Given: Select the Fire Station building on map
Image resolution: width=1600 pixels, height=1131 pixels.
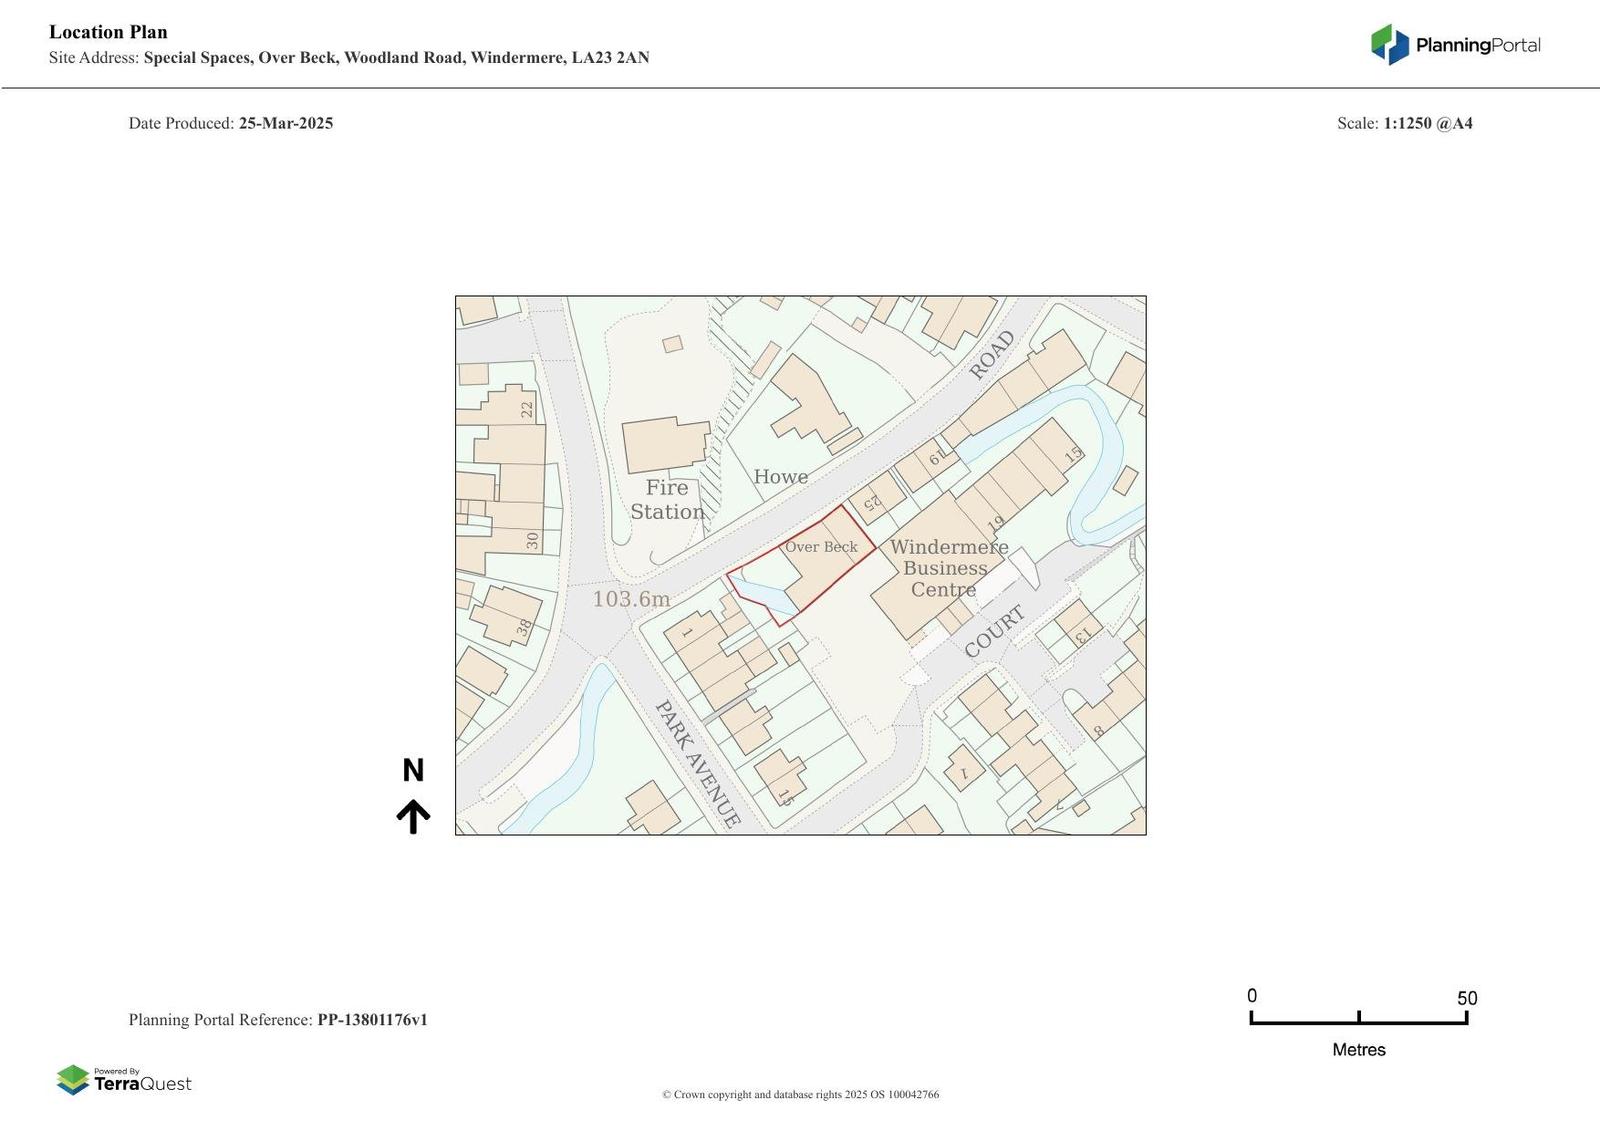Looking at the screenshot, I should pyautogui.click(x=666, y=446).
